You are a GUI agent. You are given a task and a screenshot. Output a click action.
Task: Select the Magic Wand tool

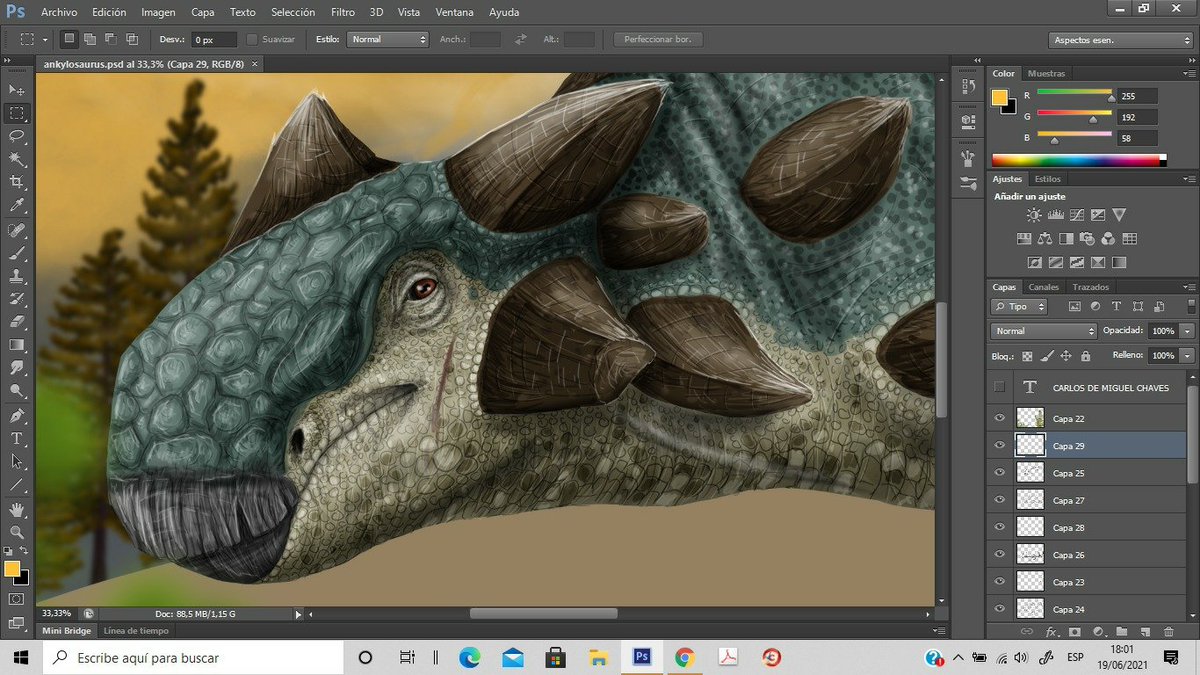coord(17,159)
